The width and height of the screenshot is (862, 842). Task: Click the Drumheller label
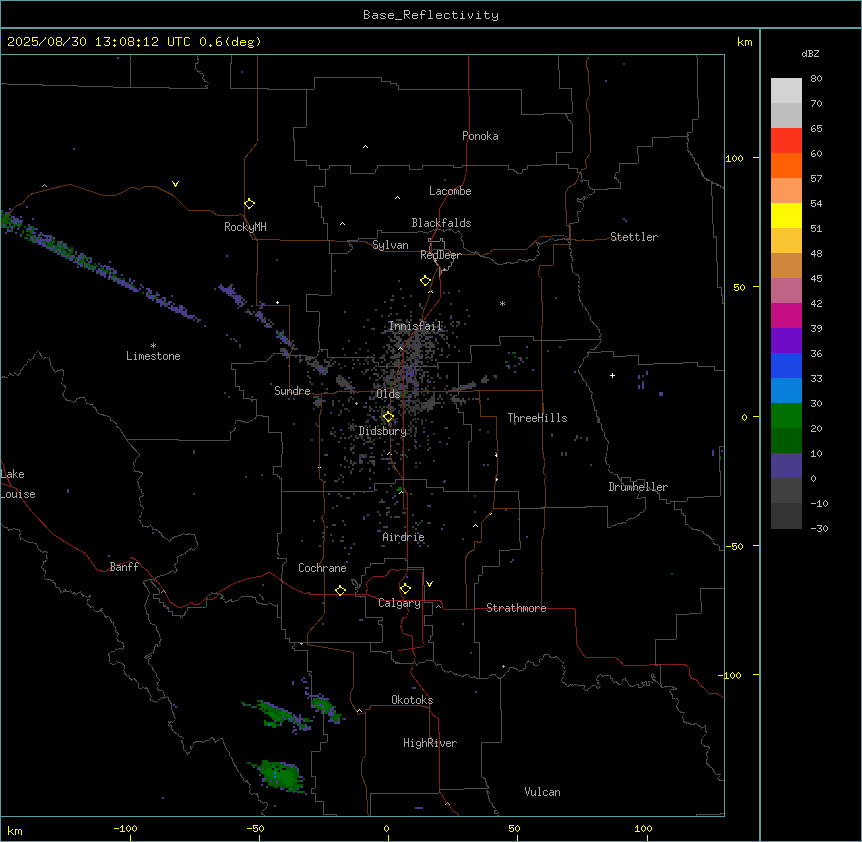(638, 487)
